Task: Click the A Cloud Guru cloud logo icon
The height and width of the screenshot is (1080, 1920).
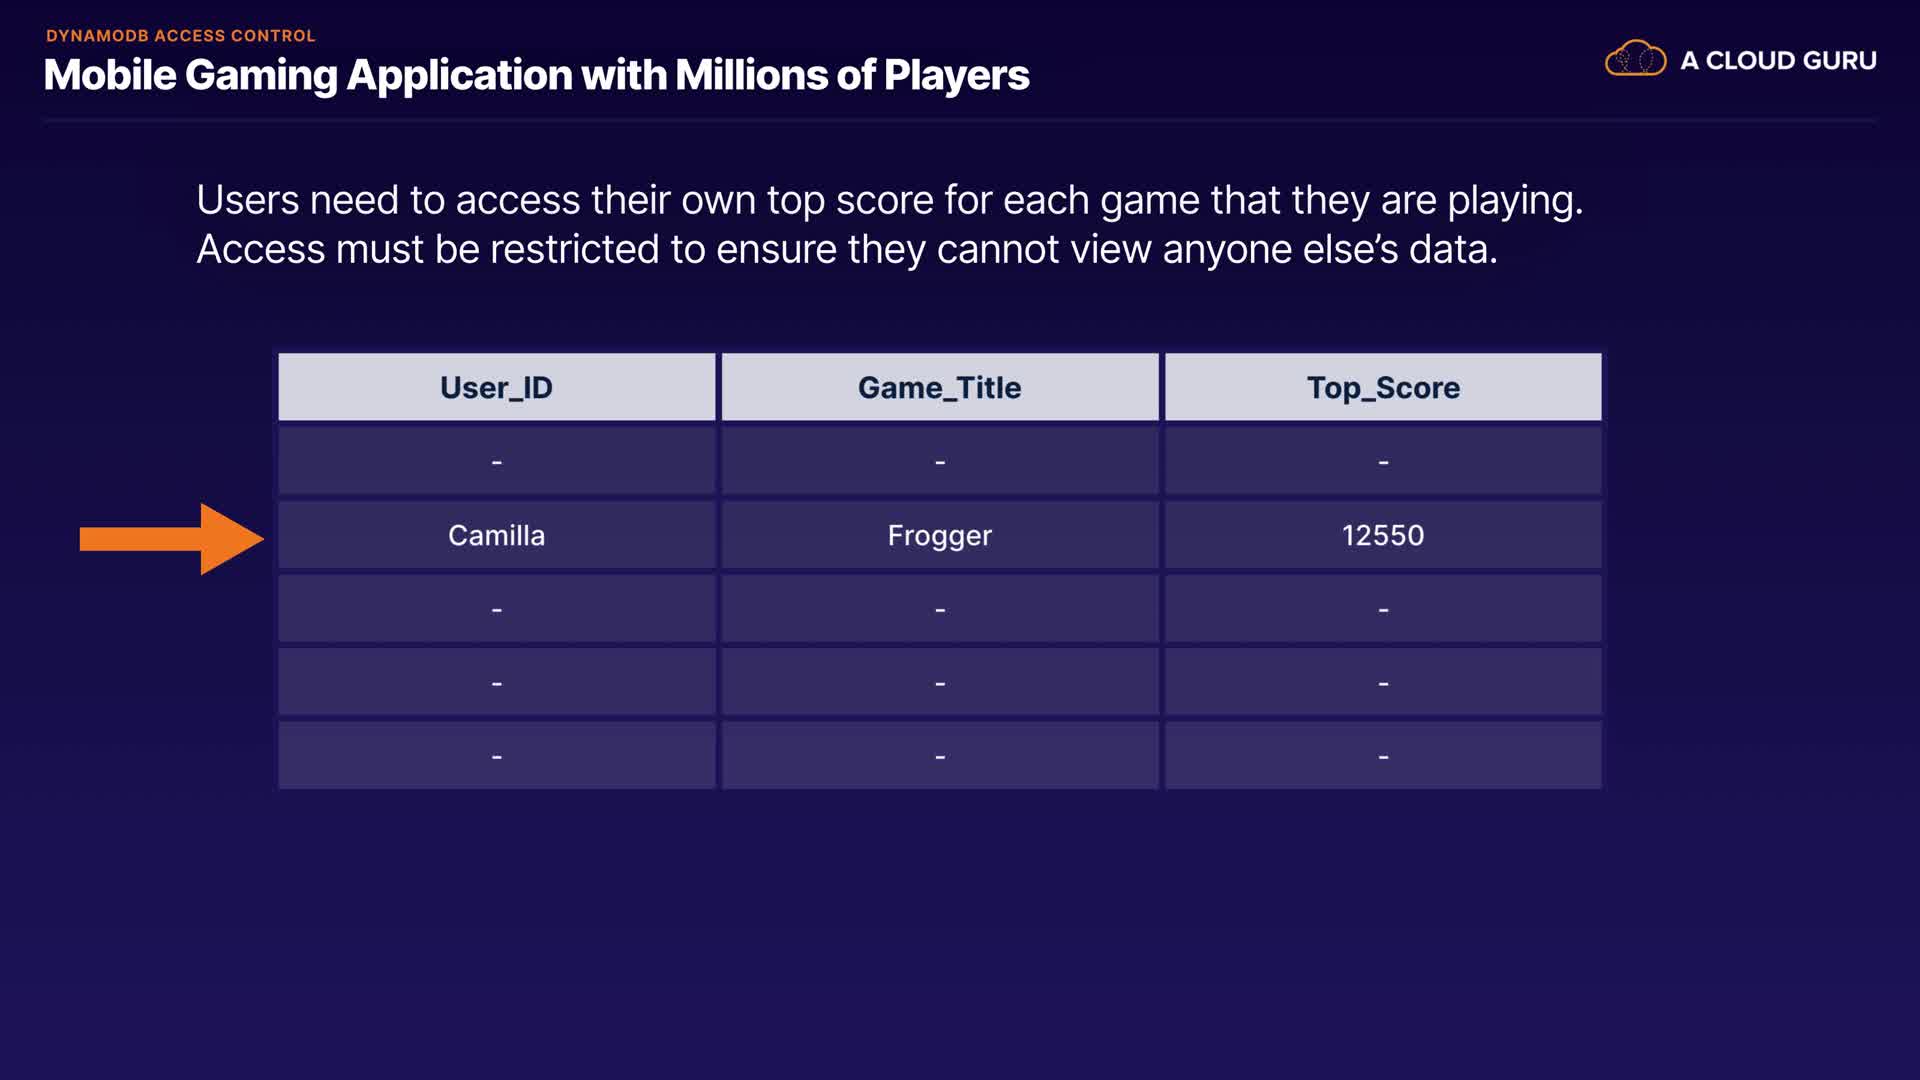Action: [x=1635, y=59]
